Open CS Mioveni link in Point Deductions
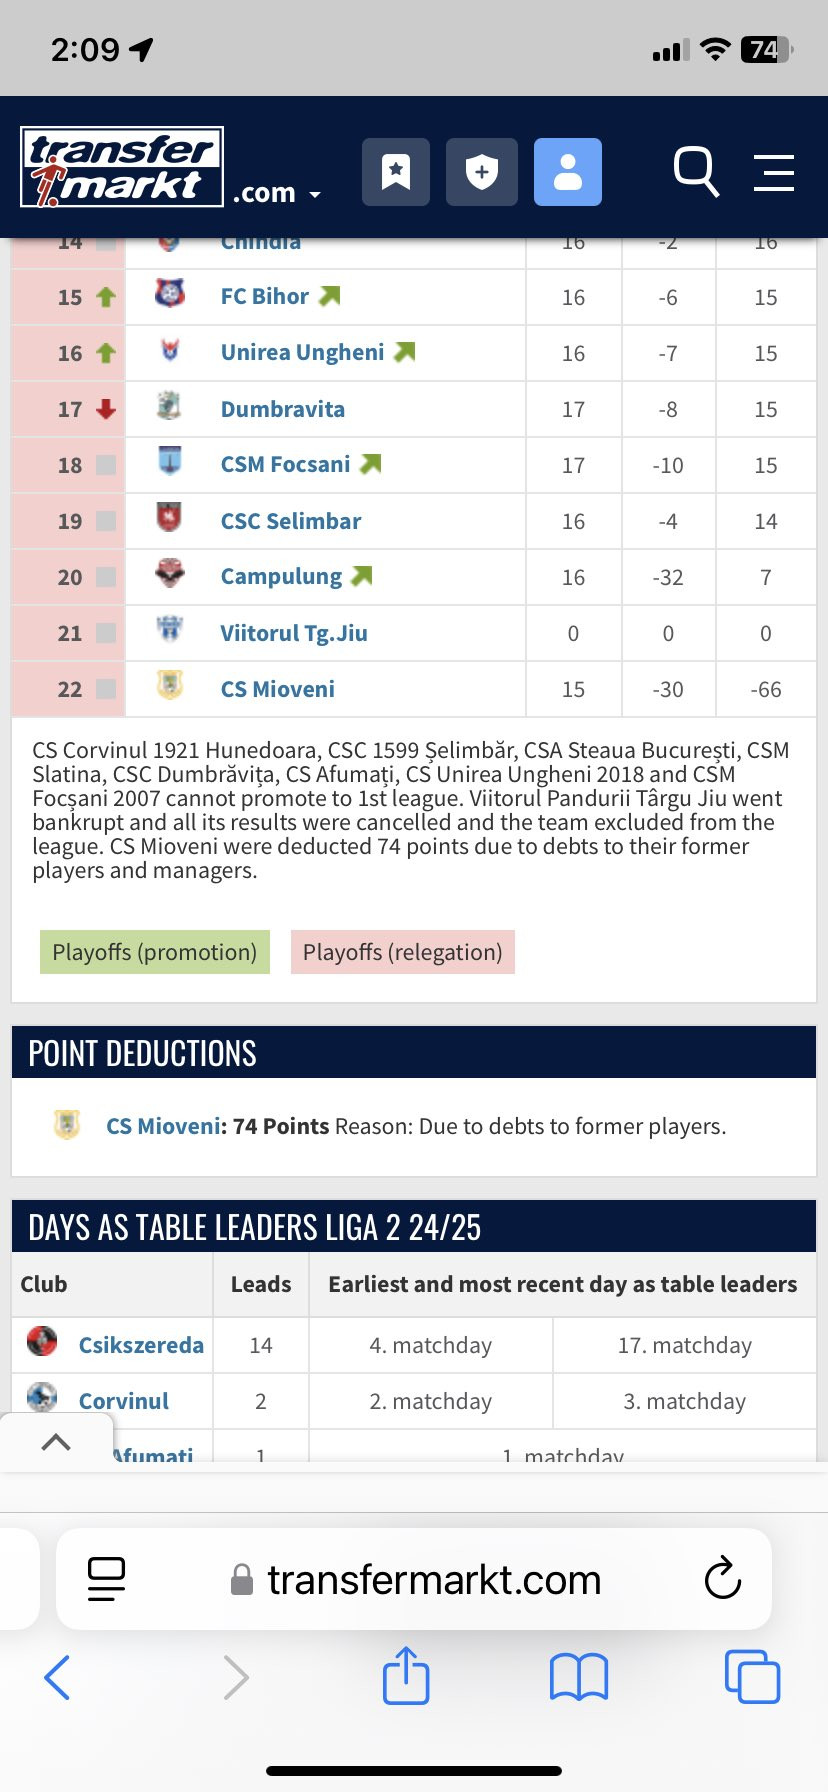 [164, 1126]
